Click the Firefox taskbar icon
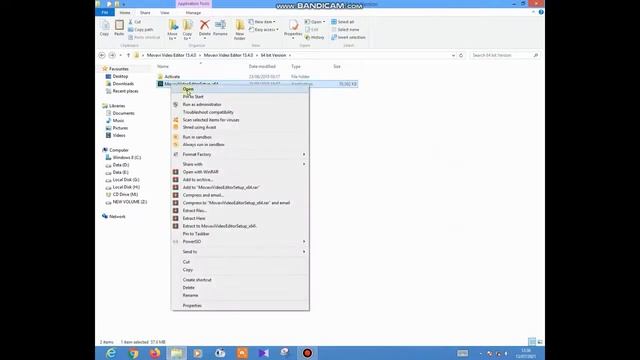The image size is (640, 360). coord(155,353)
